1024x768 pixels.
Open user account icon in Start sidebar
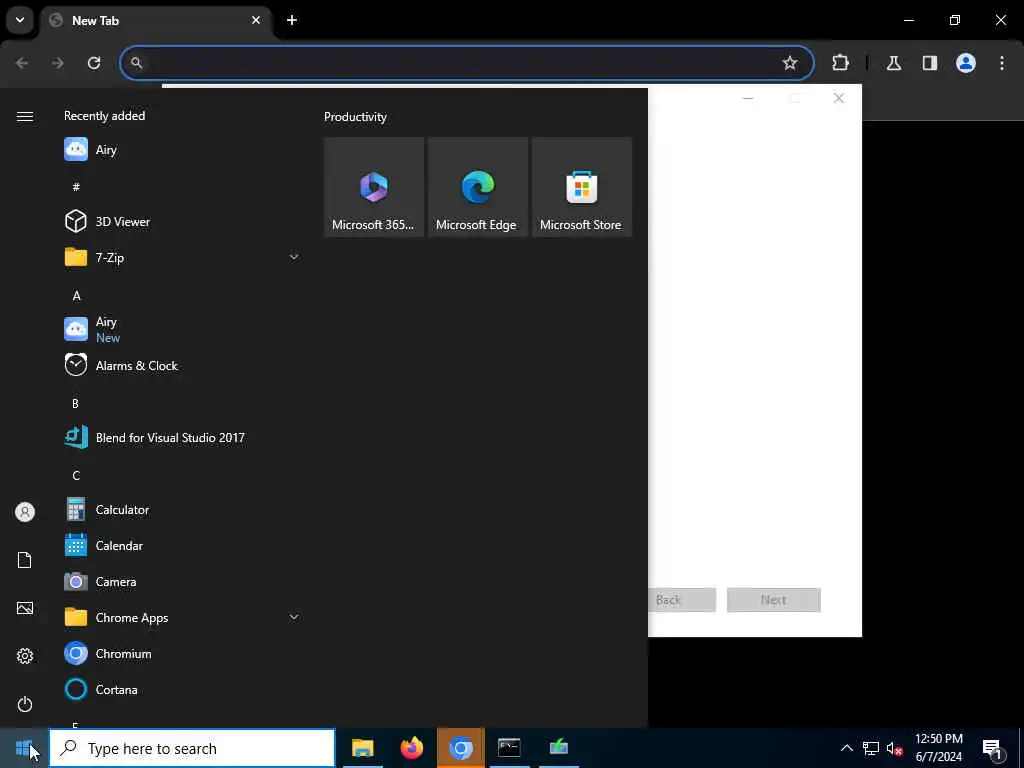(x=25, y=512)
